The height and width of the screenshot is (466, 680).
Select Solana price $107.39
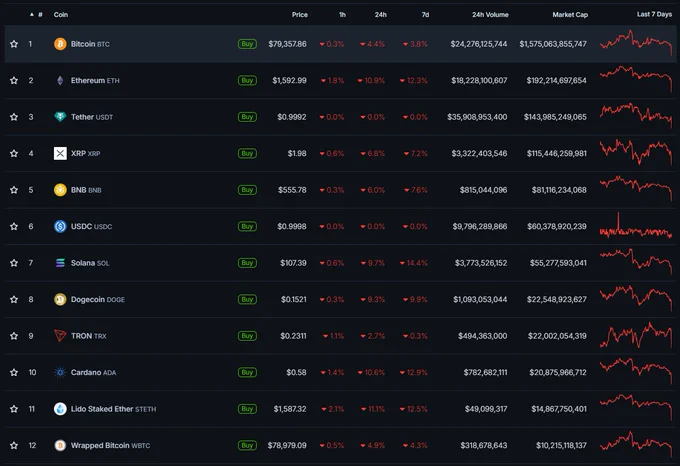(293, 263)
